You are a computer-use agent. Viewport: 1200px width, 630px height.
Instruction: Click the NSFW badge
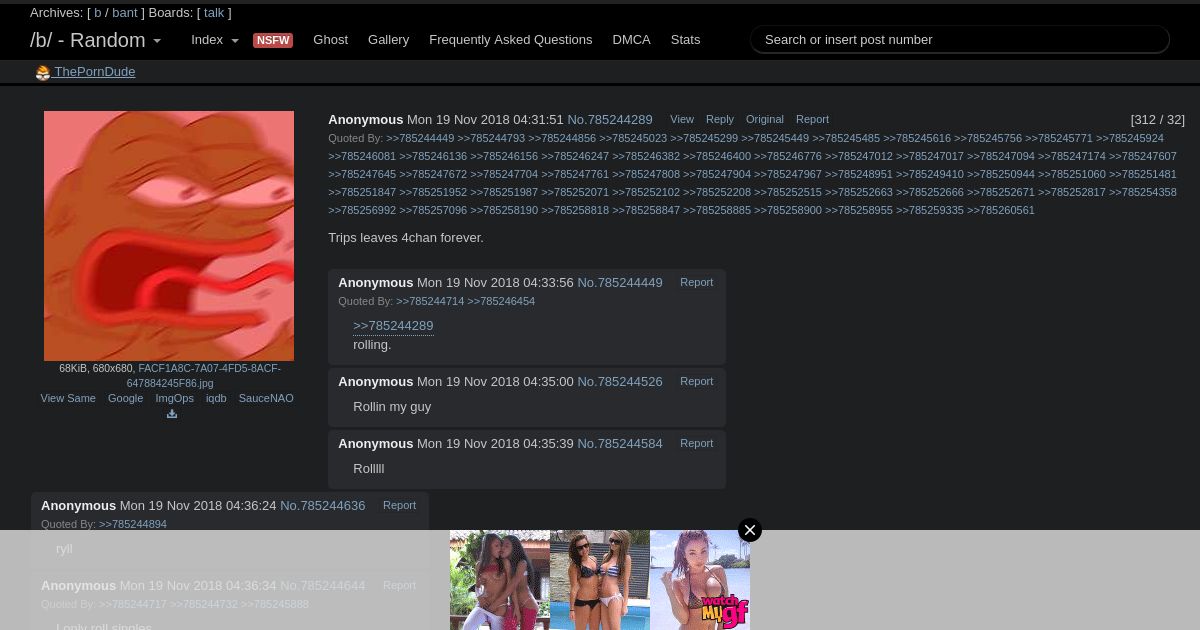tap(273, 40)
